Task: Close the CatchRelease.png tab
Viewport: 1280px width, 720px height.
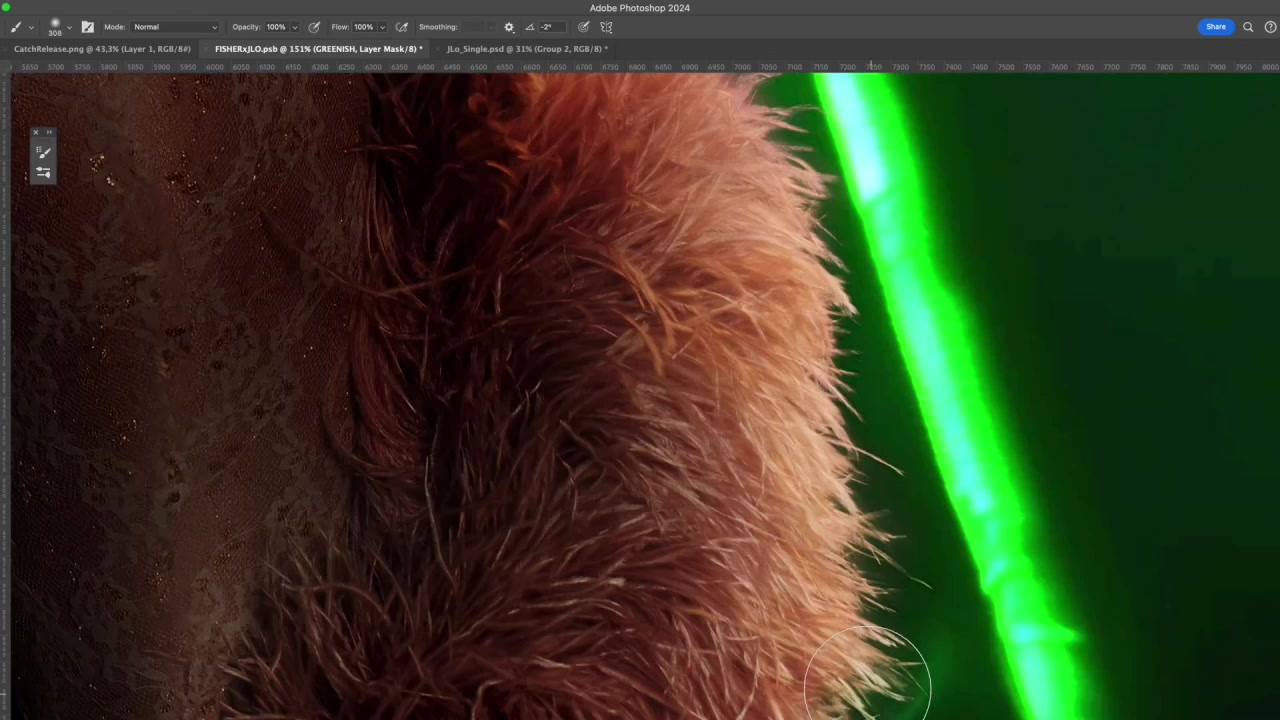Action: pos(5,49)
